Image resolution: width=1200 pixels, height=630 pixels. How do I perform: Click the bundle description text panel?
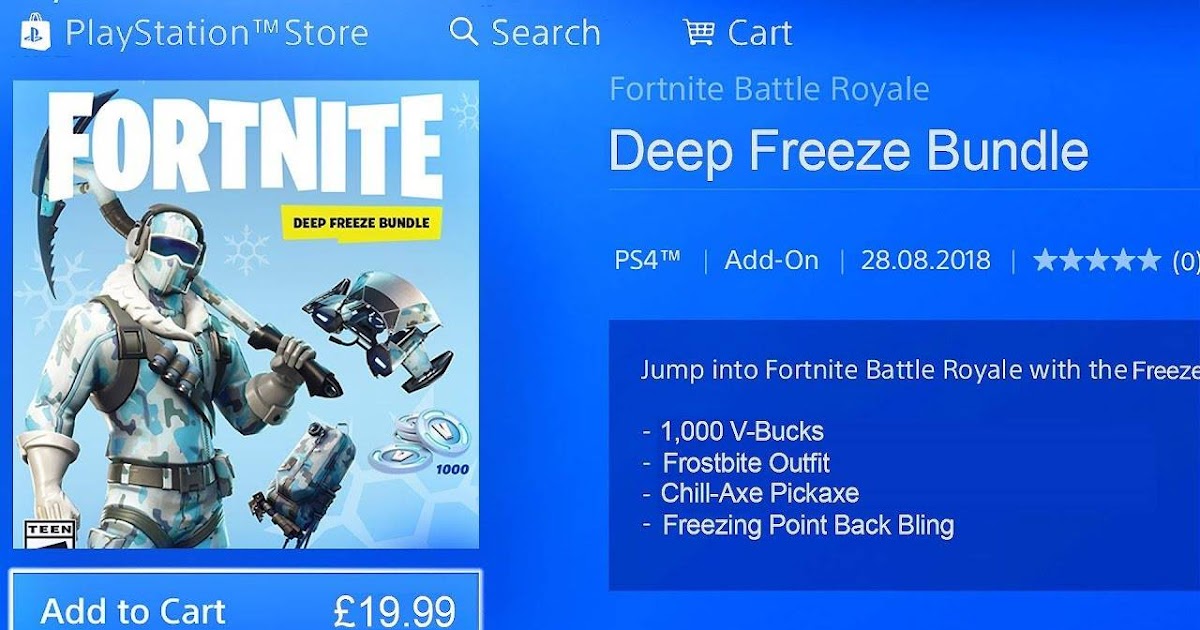pyautogui.click(x=904, y=455)
